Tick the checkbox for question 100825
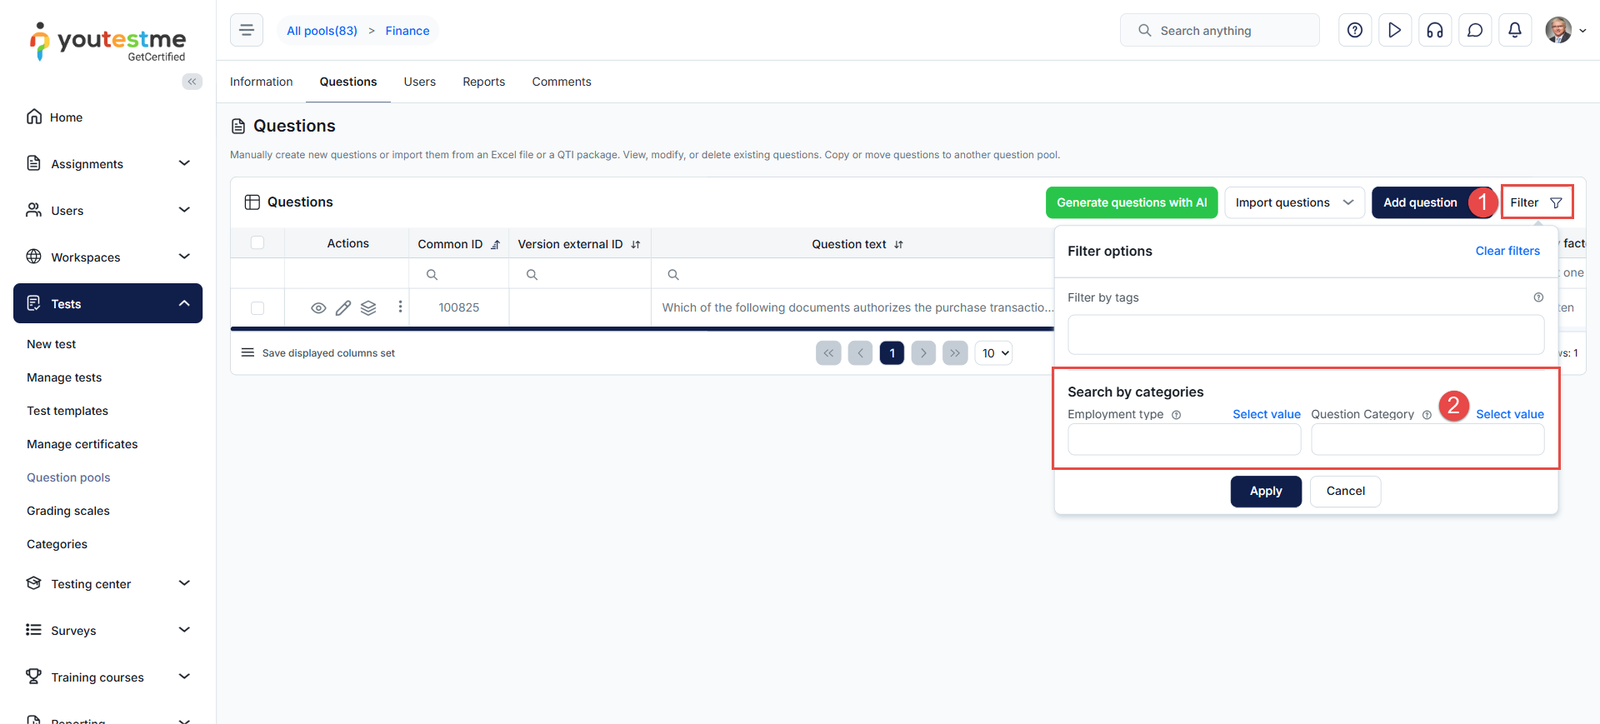 pos(257,308)
